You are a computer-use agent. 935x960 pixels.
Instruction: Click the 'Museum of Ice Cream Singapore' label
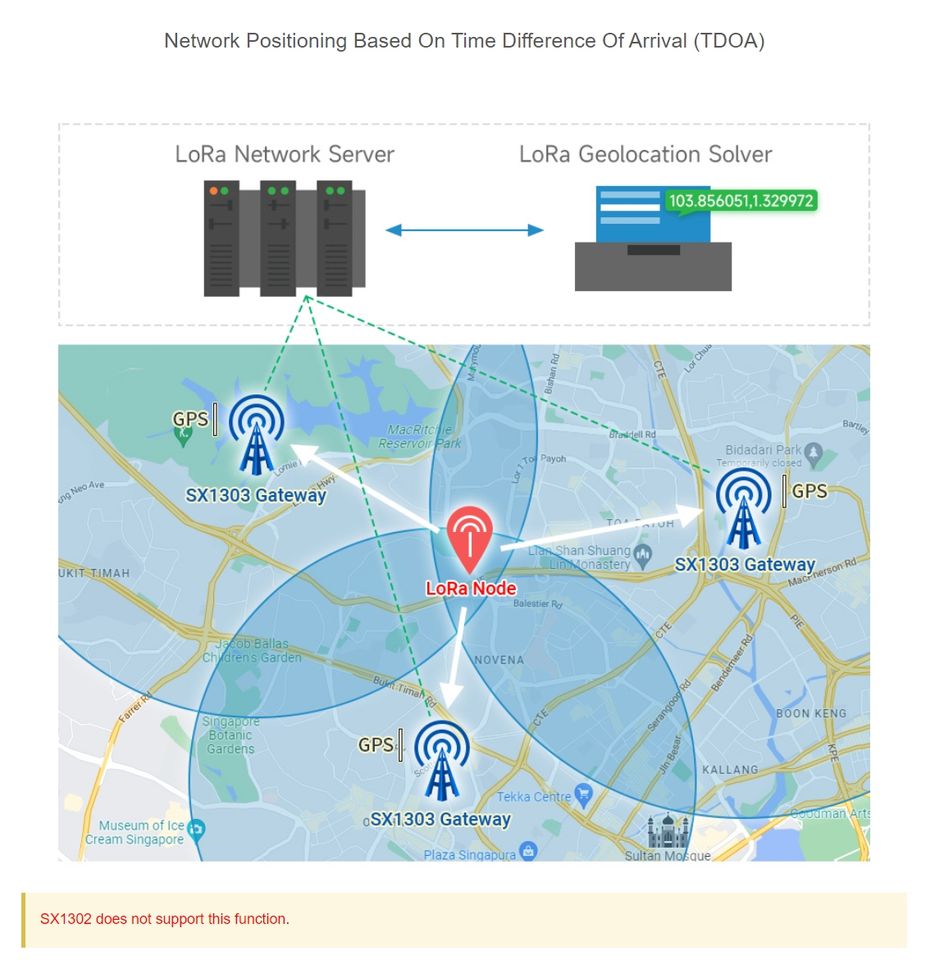click(x=135, y=833)
